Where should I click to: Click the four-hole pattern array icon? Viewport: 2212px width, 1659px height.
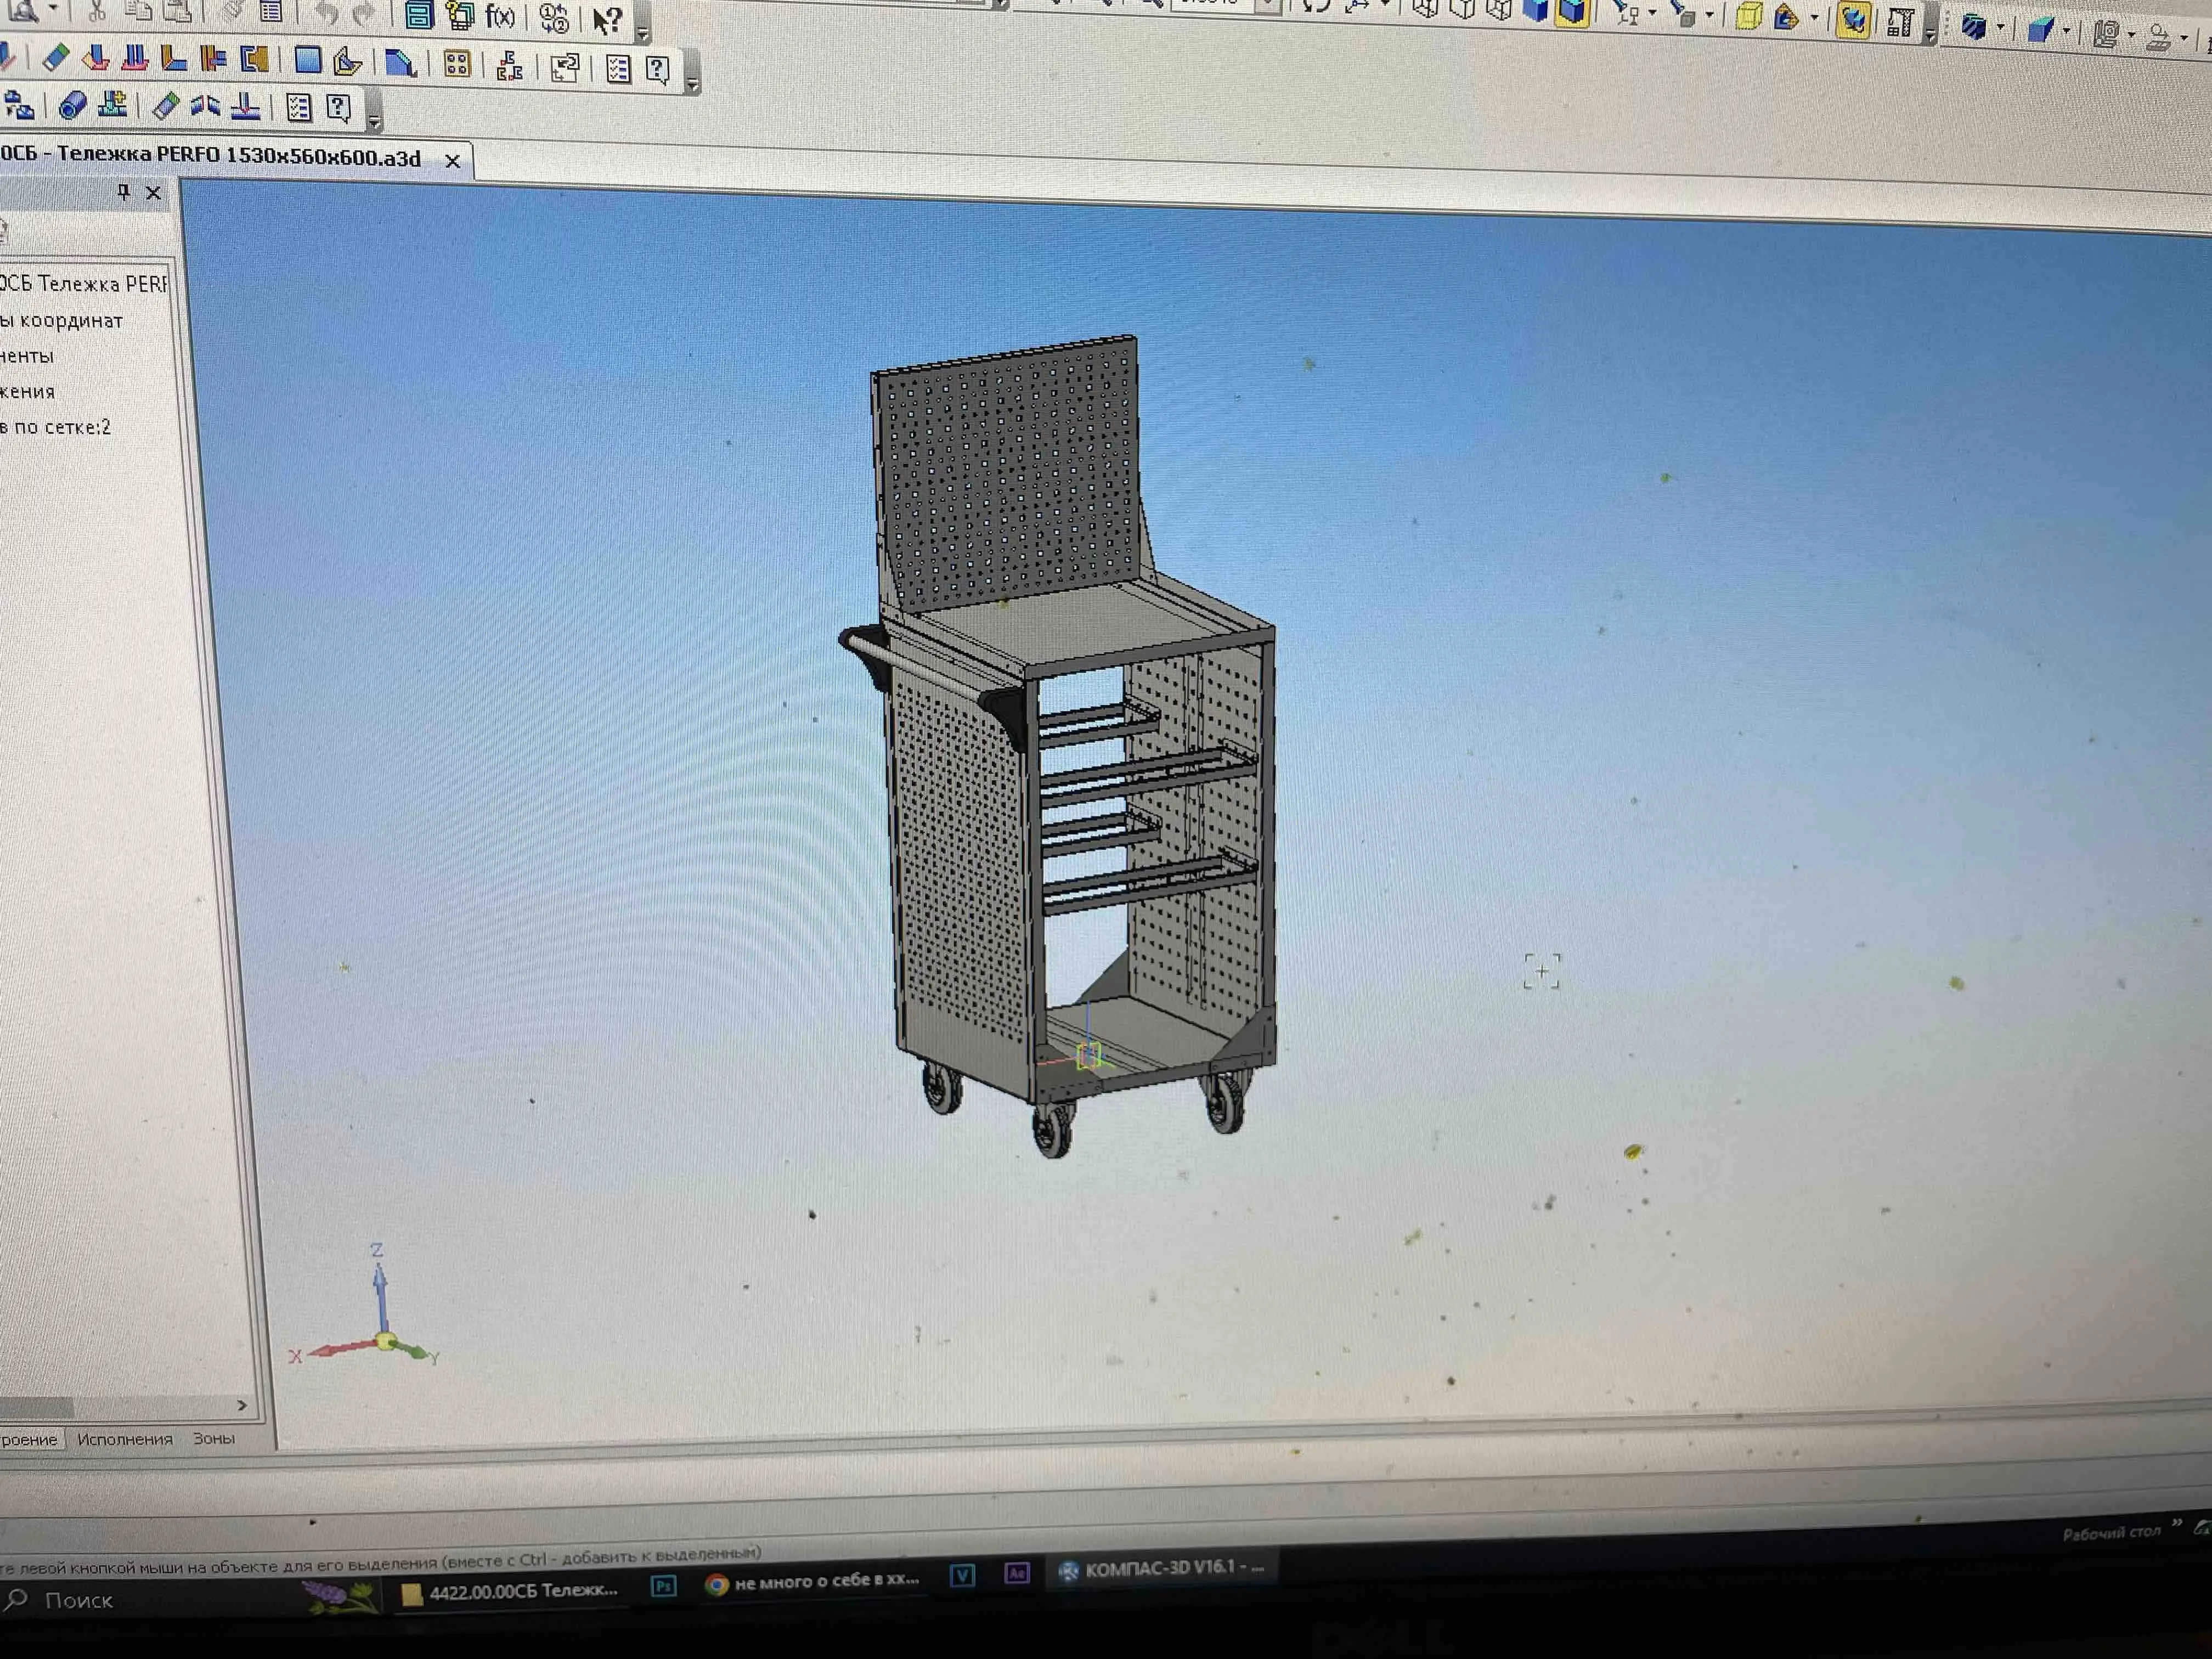[457, 65]
